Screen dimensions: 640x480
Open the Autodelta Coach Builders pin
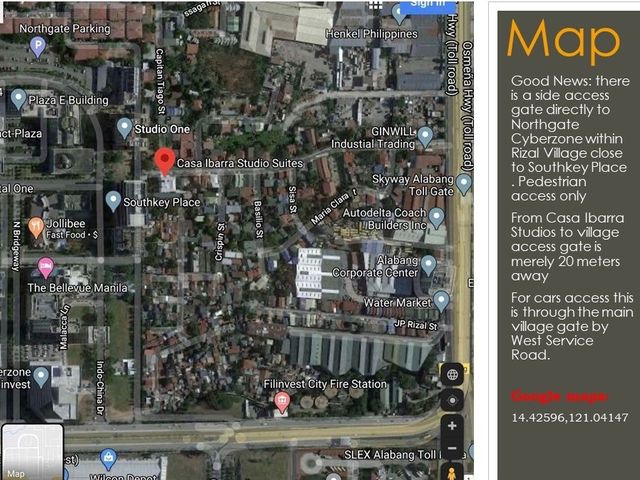[436, 218]
